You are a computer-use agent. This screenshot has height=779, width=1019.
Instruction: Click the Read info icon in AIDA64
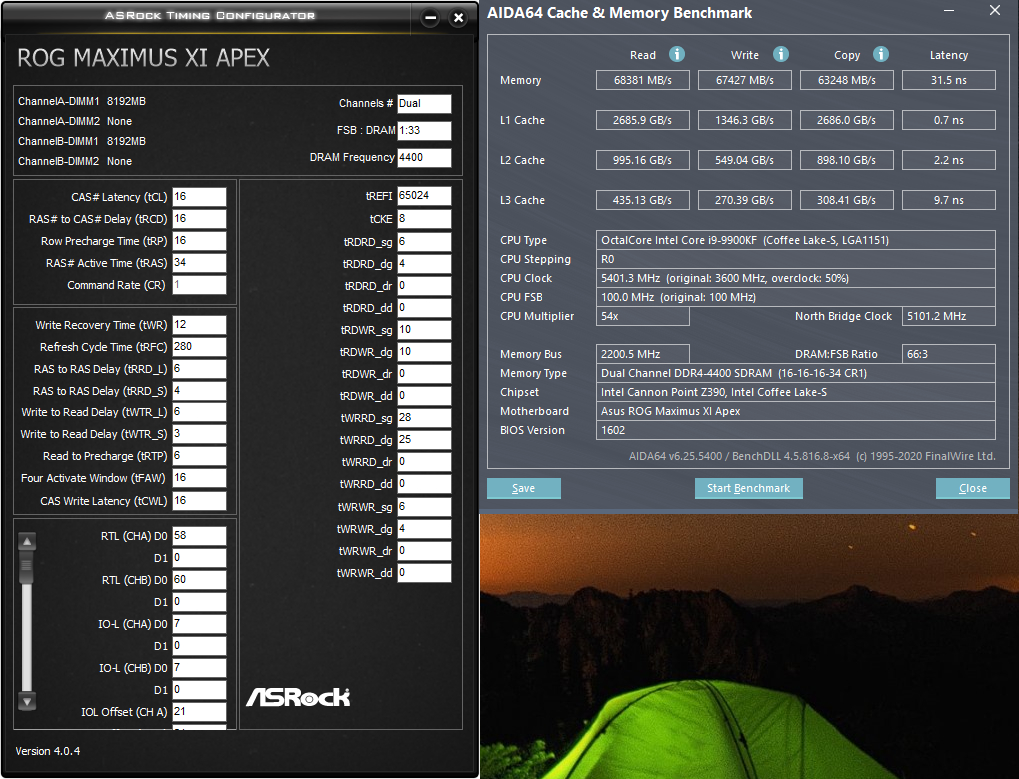click(x=677, y=54)
